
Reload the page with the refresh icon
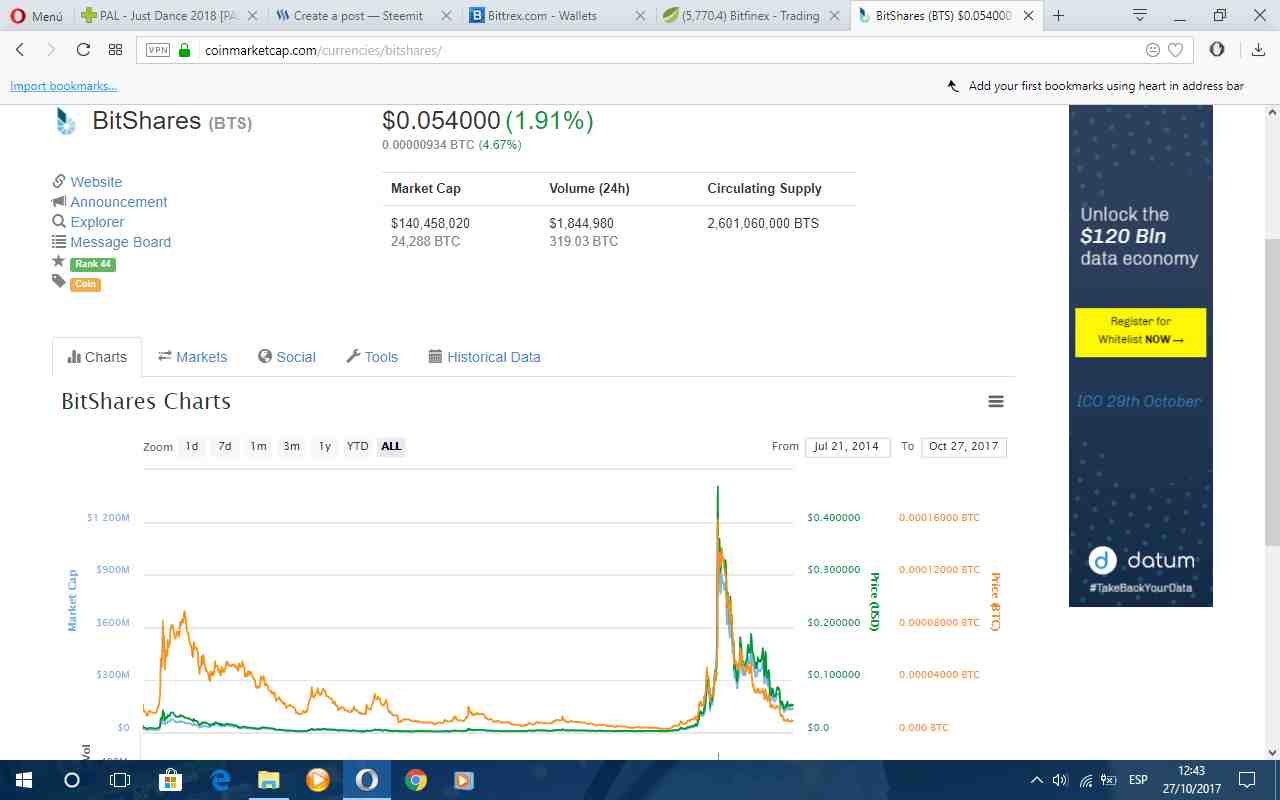(x=83, y=50)
